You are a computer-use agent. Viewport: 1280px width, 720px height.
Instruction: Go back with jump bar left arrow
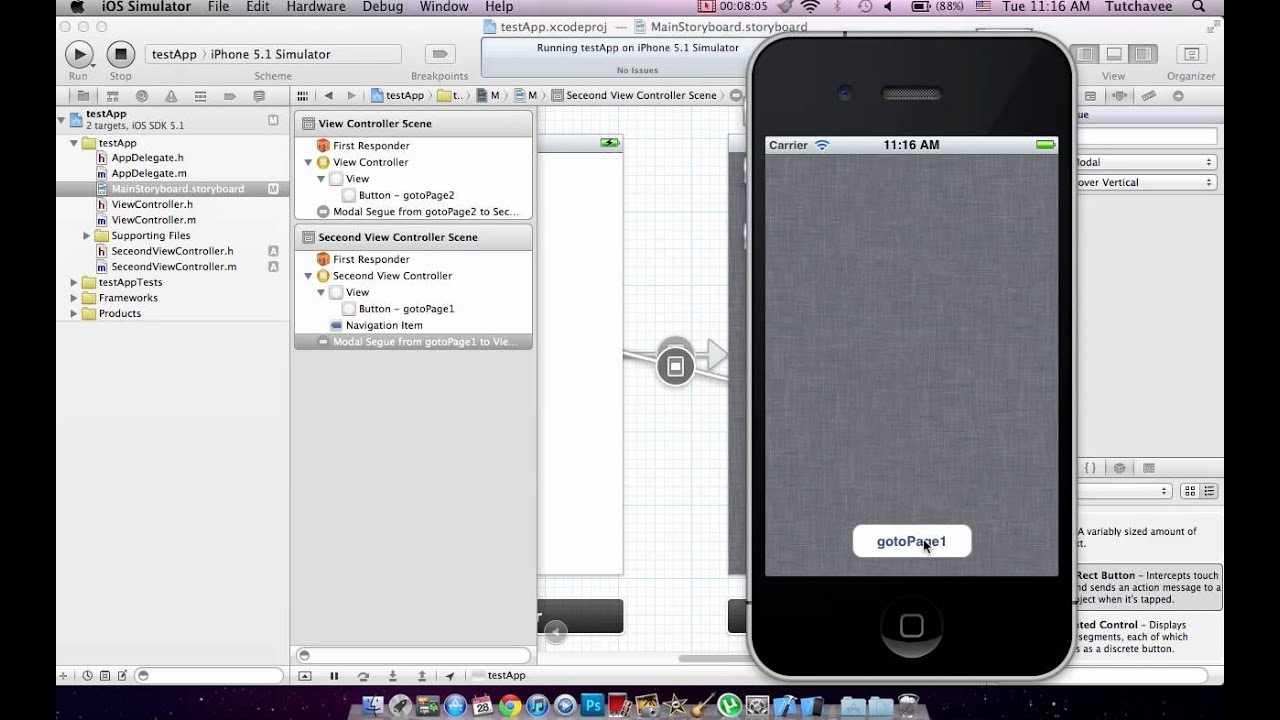[328, 96]
